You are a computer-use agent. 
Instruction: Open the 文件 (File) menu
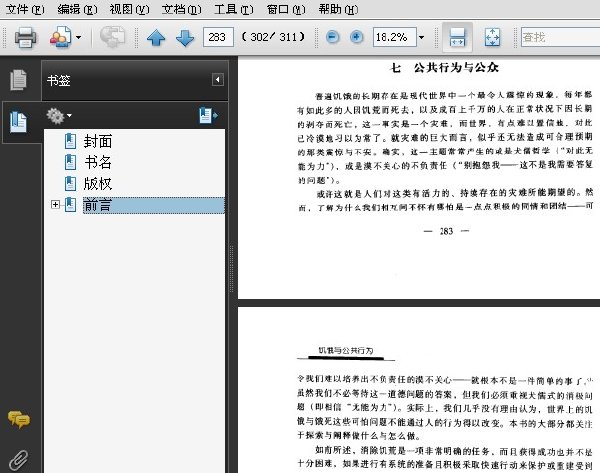pos(25,9)
